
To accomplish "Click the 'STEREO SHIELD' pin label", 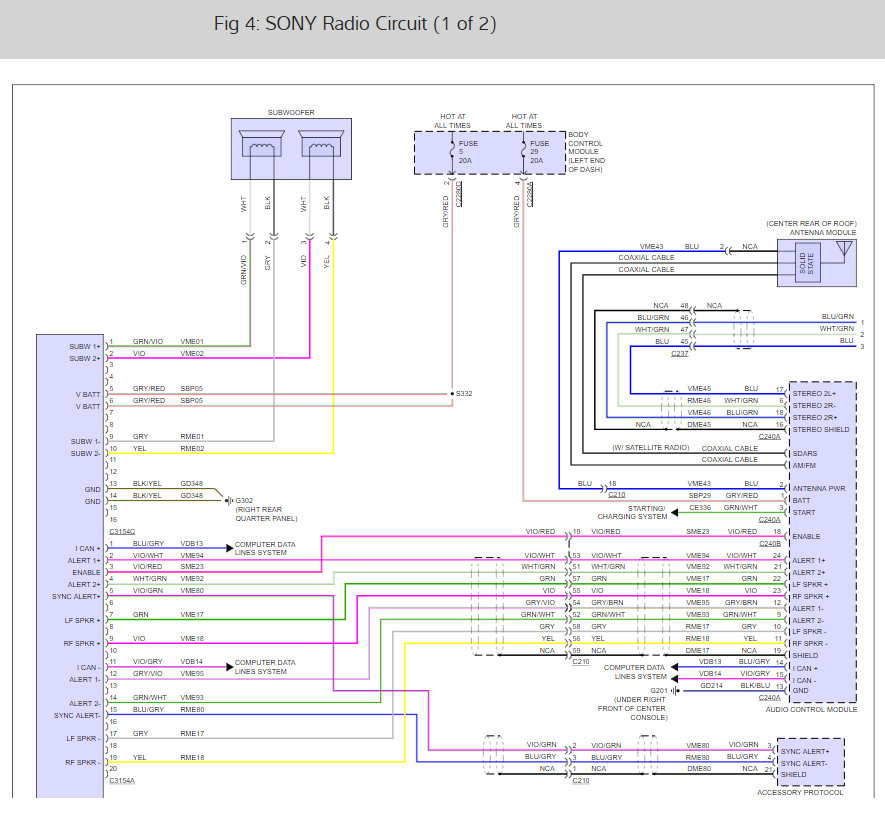I will coord(821,430).
